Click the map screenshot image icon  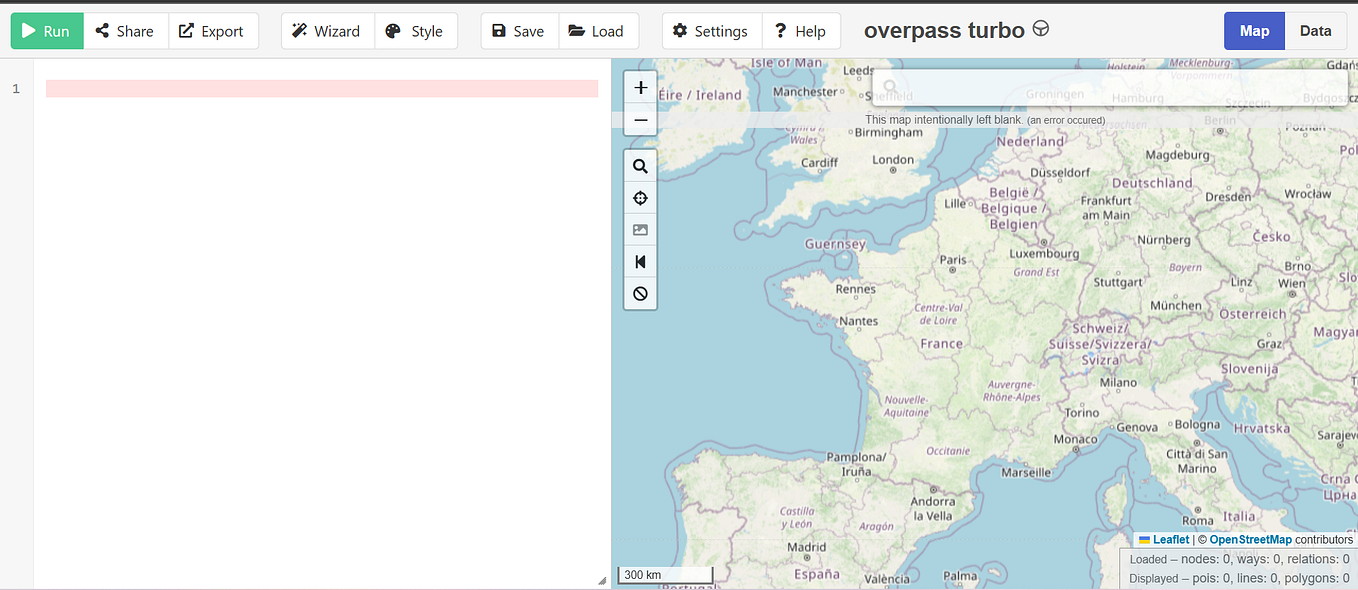(640, 229)
